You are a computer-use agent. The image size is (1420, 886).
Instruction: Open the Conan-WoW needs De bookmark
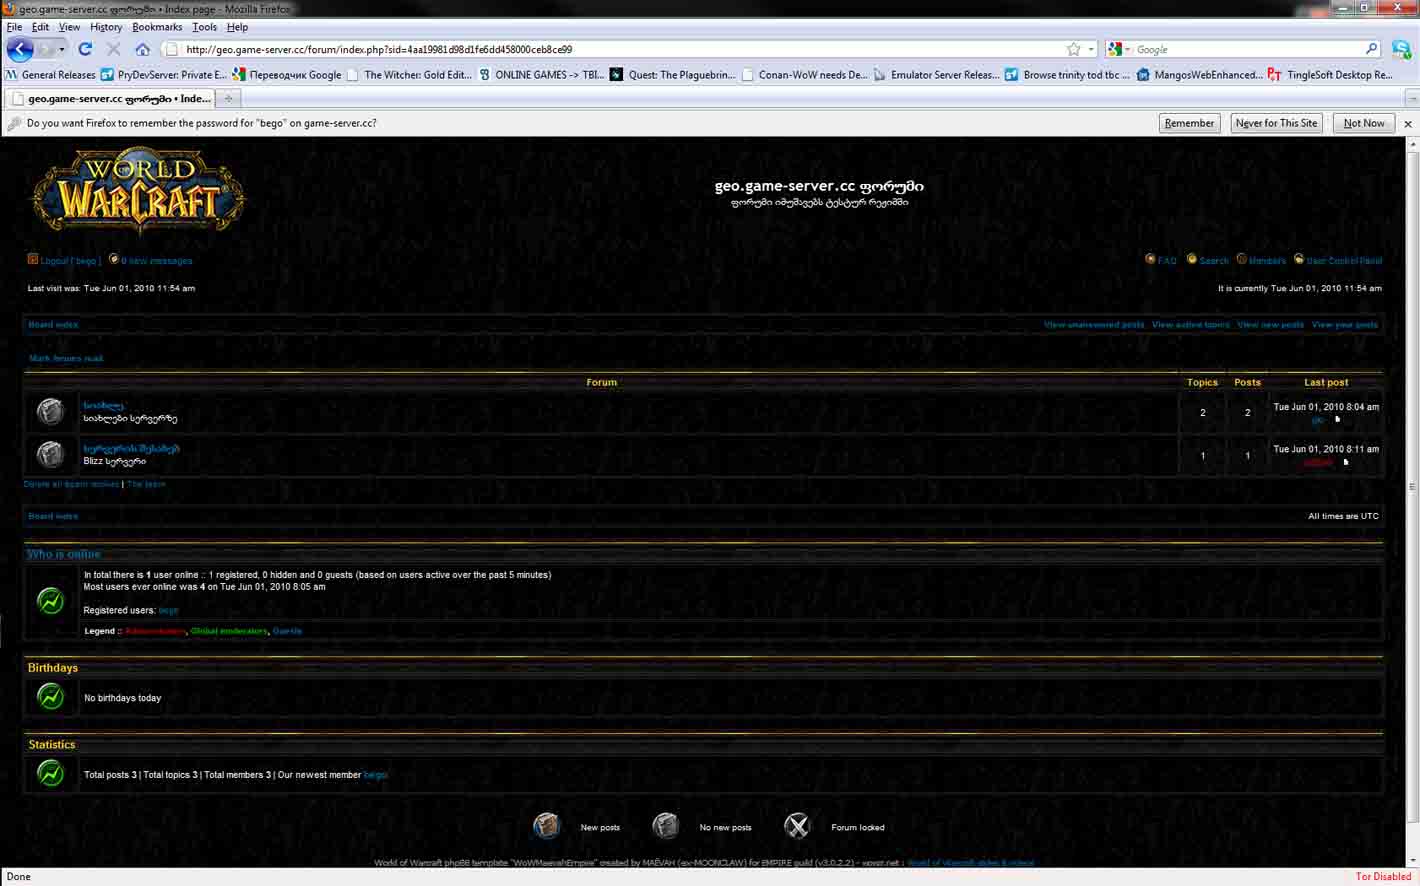805,75
